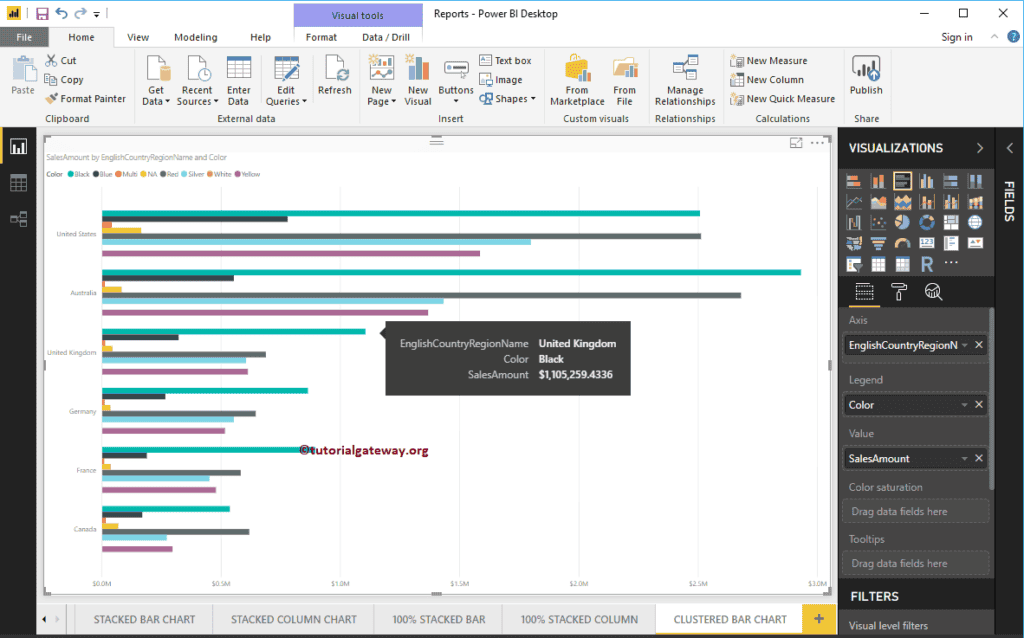Click the New Measure button
1024x638 pixels.
tap(769, 60)
